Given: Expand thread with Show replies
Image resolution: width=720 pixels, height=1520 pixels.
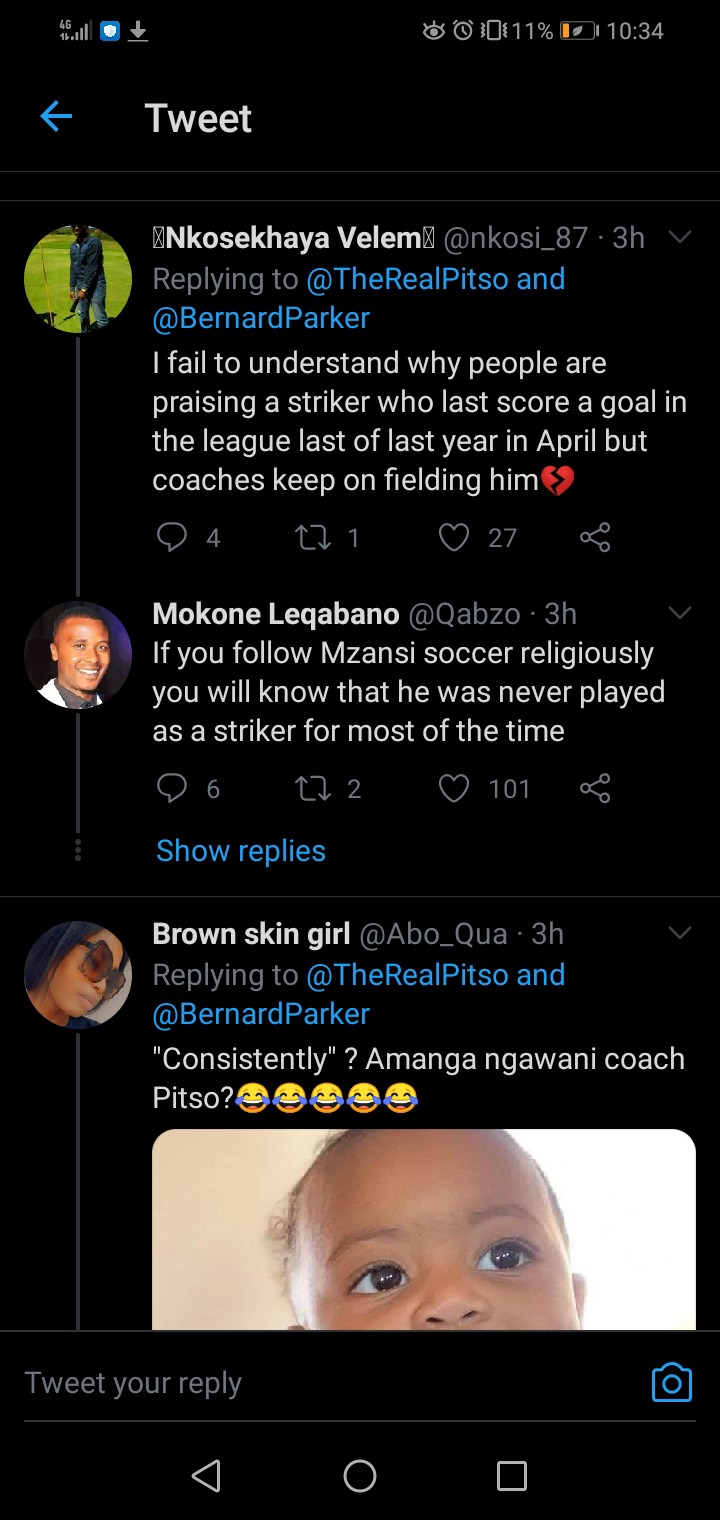Looking at the screenshot, I should point(241,851).
